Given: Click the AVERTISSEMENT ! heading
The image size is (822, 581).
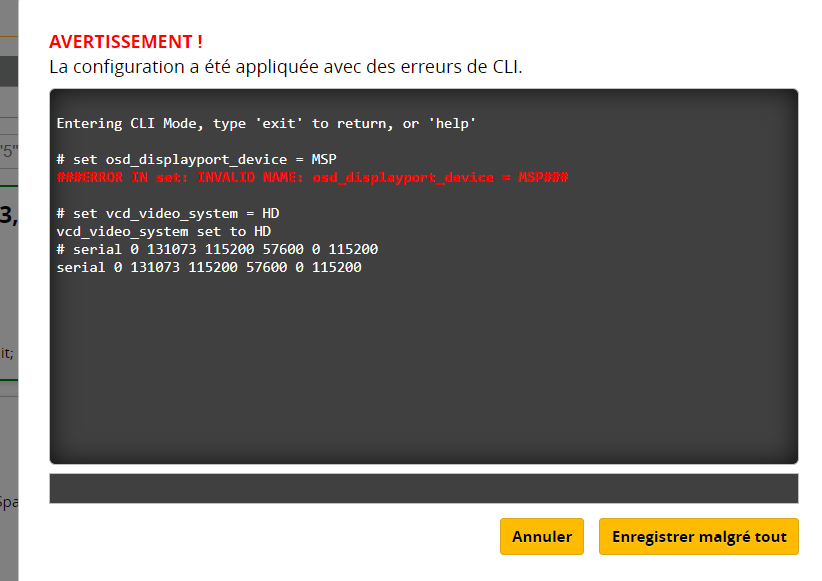Looking at the screenshot, I should click(126, 42).
